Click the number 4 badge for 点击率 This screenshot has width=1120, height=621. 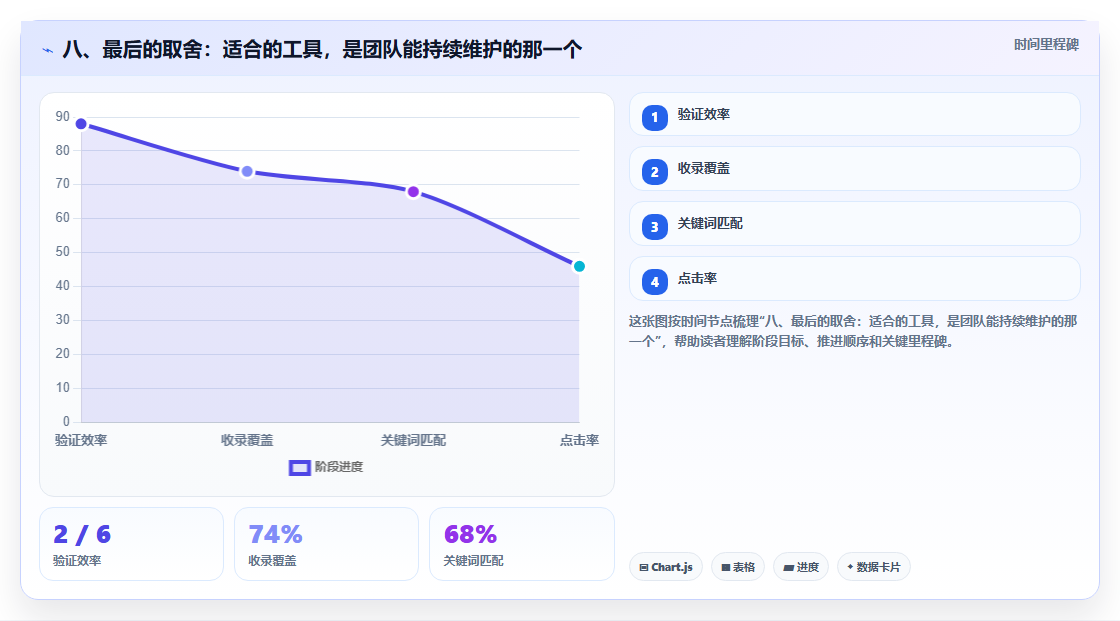coord(654,282)
